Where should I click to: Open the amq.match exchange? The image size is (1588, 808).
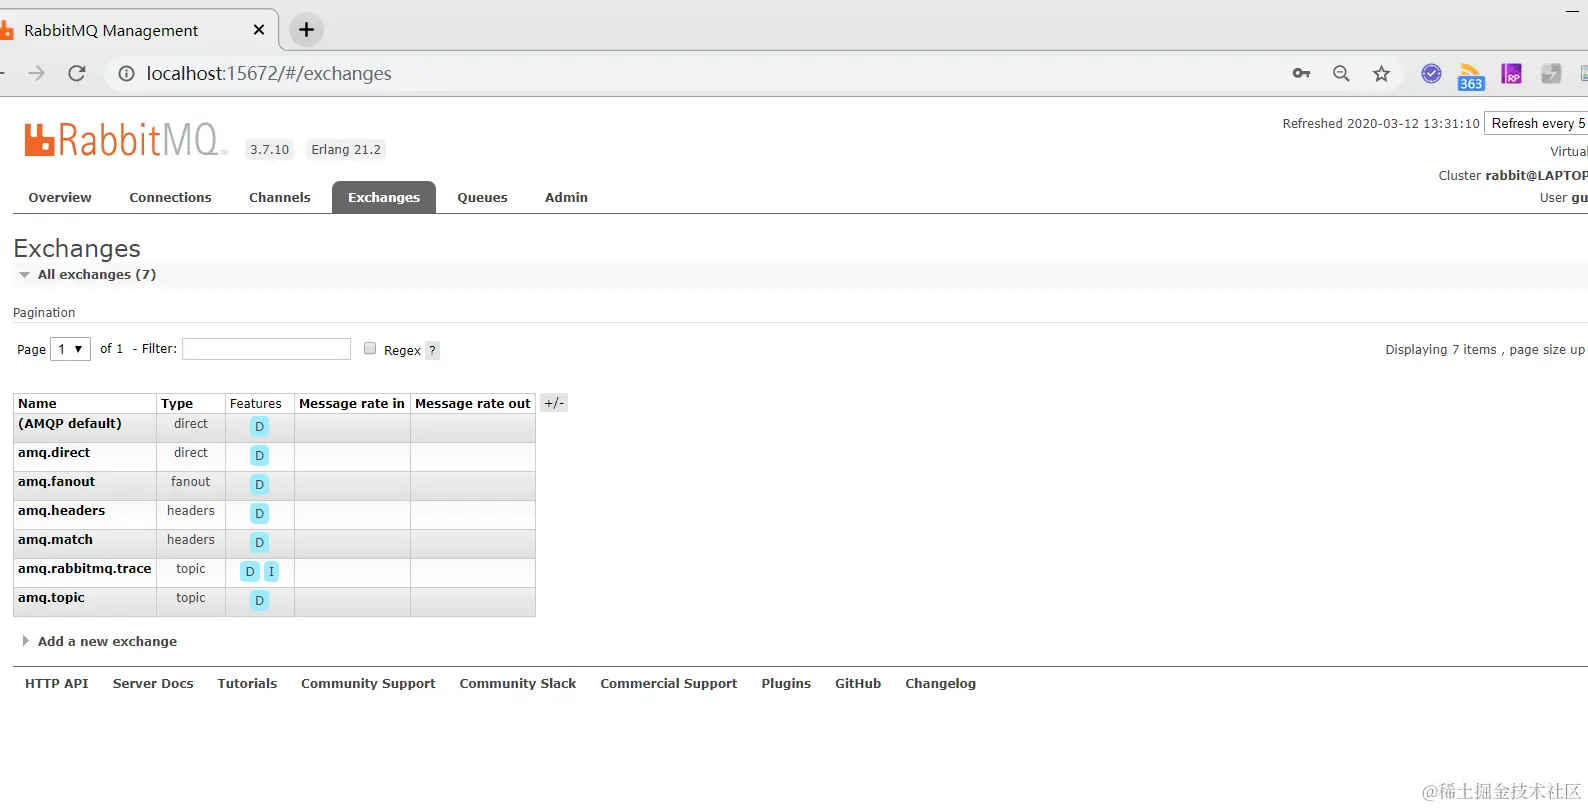[55, 539]
